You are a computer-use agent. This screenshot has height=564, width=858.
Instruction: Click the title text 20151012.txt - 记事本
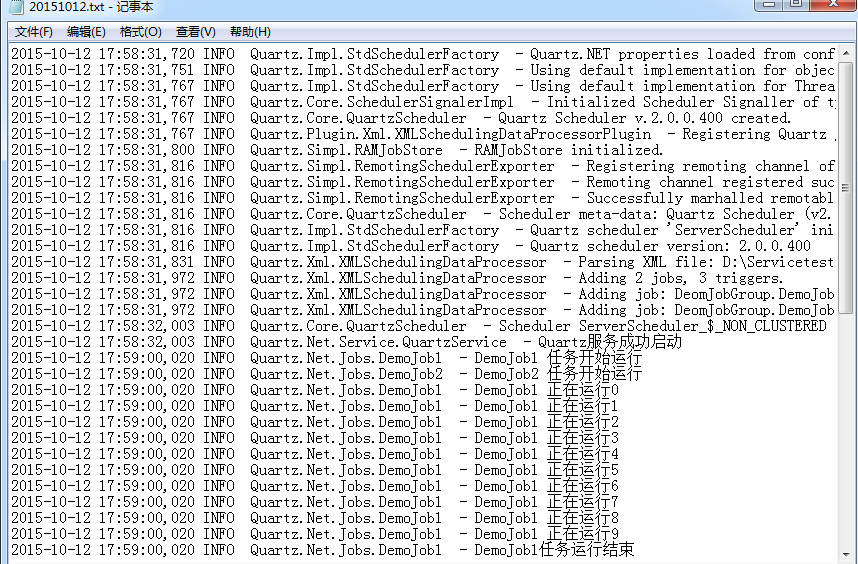[91, 7]
